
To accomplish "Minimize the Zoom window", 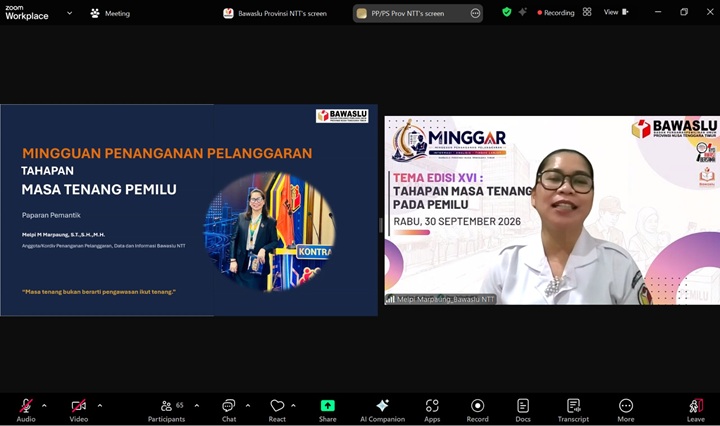I will [658, 12].
